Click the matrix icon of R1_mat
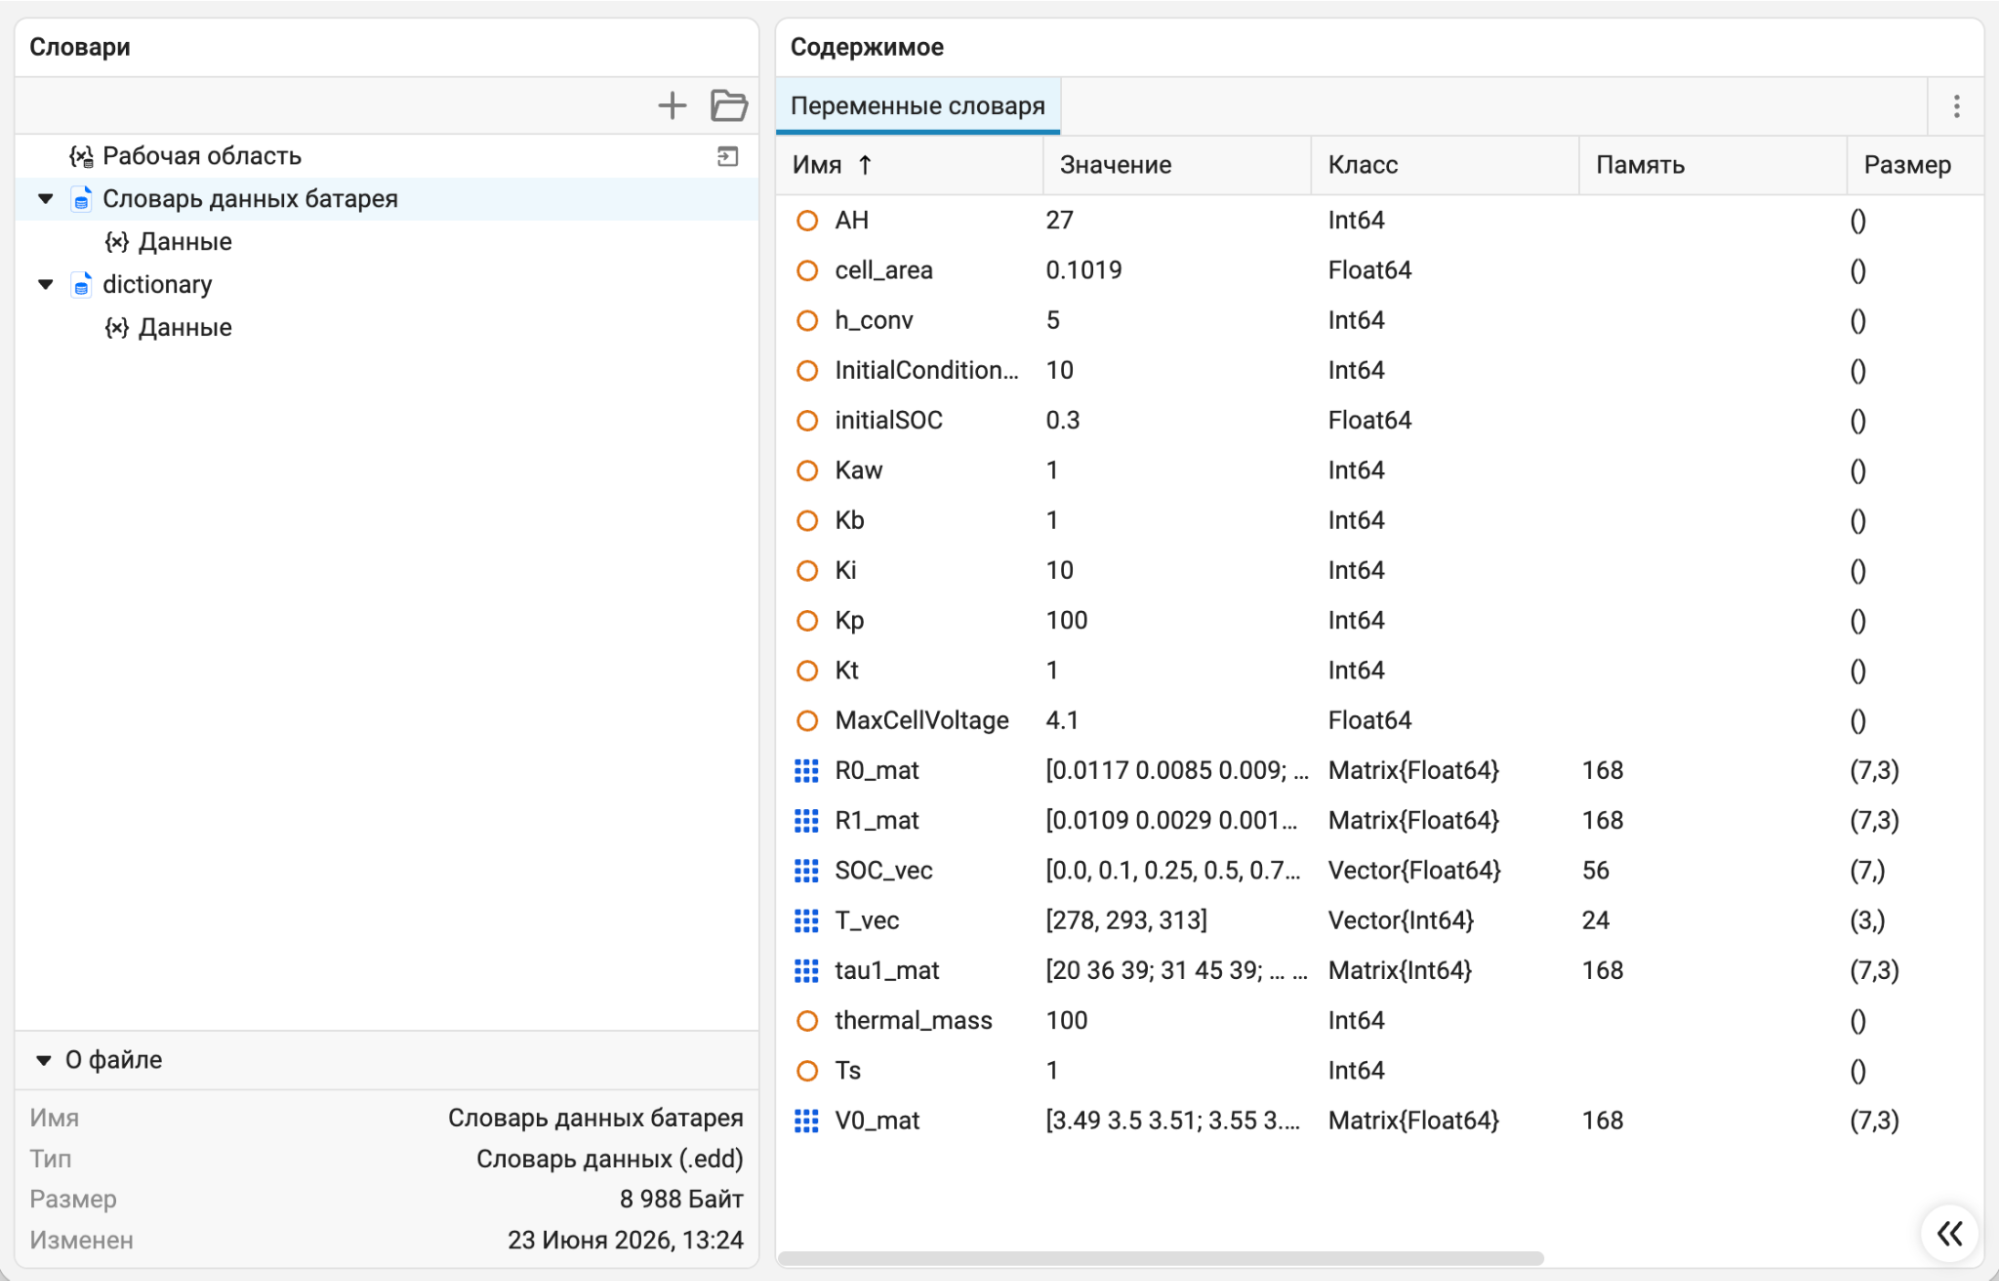Image resolution: width=1999 pixels, height=1281 pixels. click(x=806, y=820)
